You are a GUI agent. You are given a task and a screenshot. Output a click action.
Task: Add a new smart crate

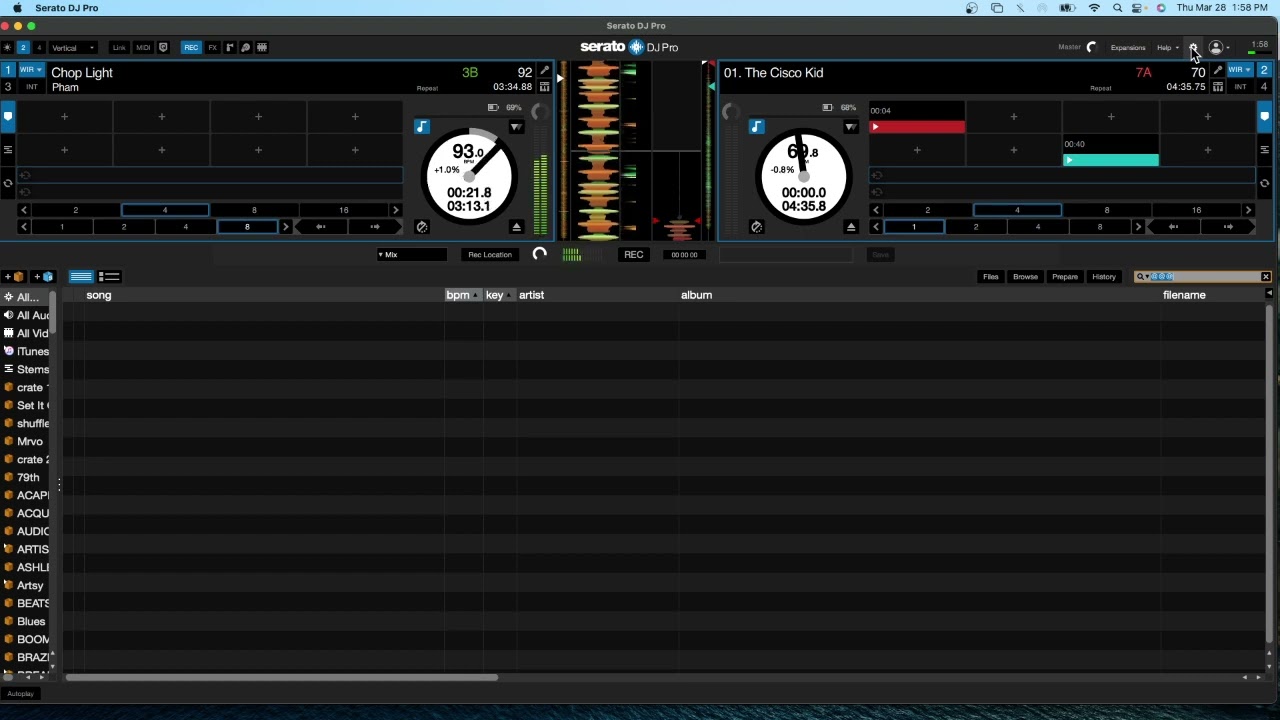pyautogui.click(x=44, y=277)
